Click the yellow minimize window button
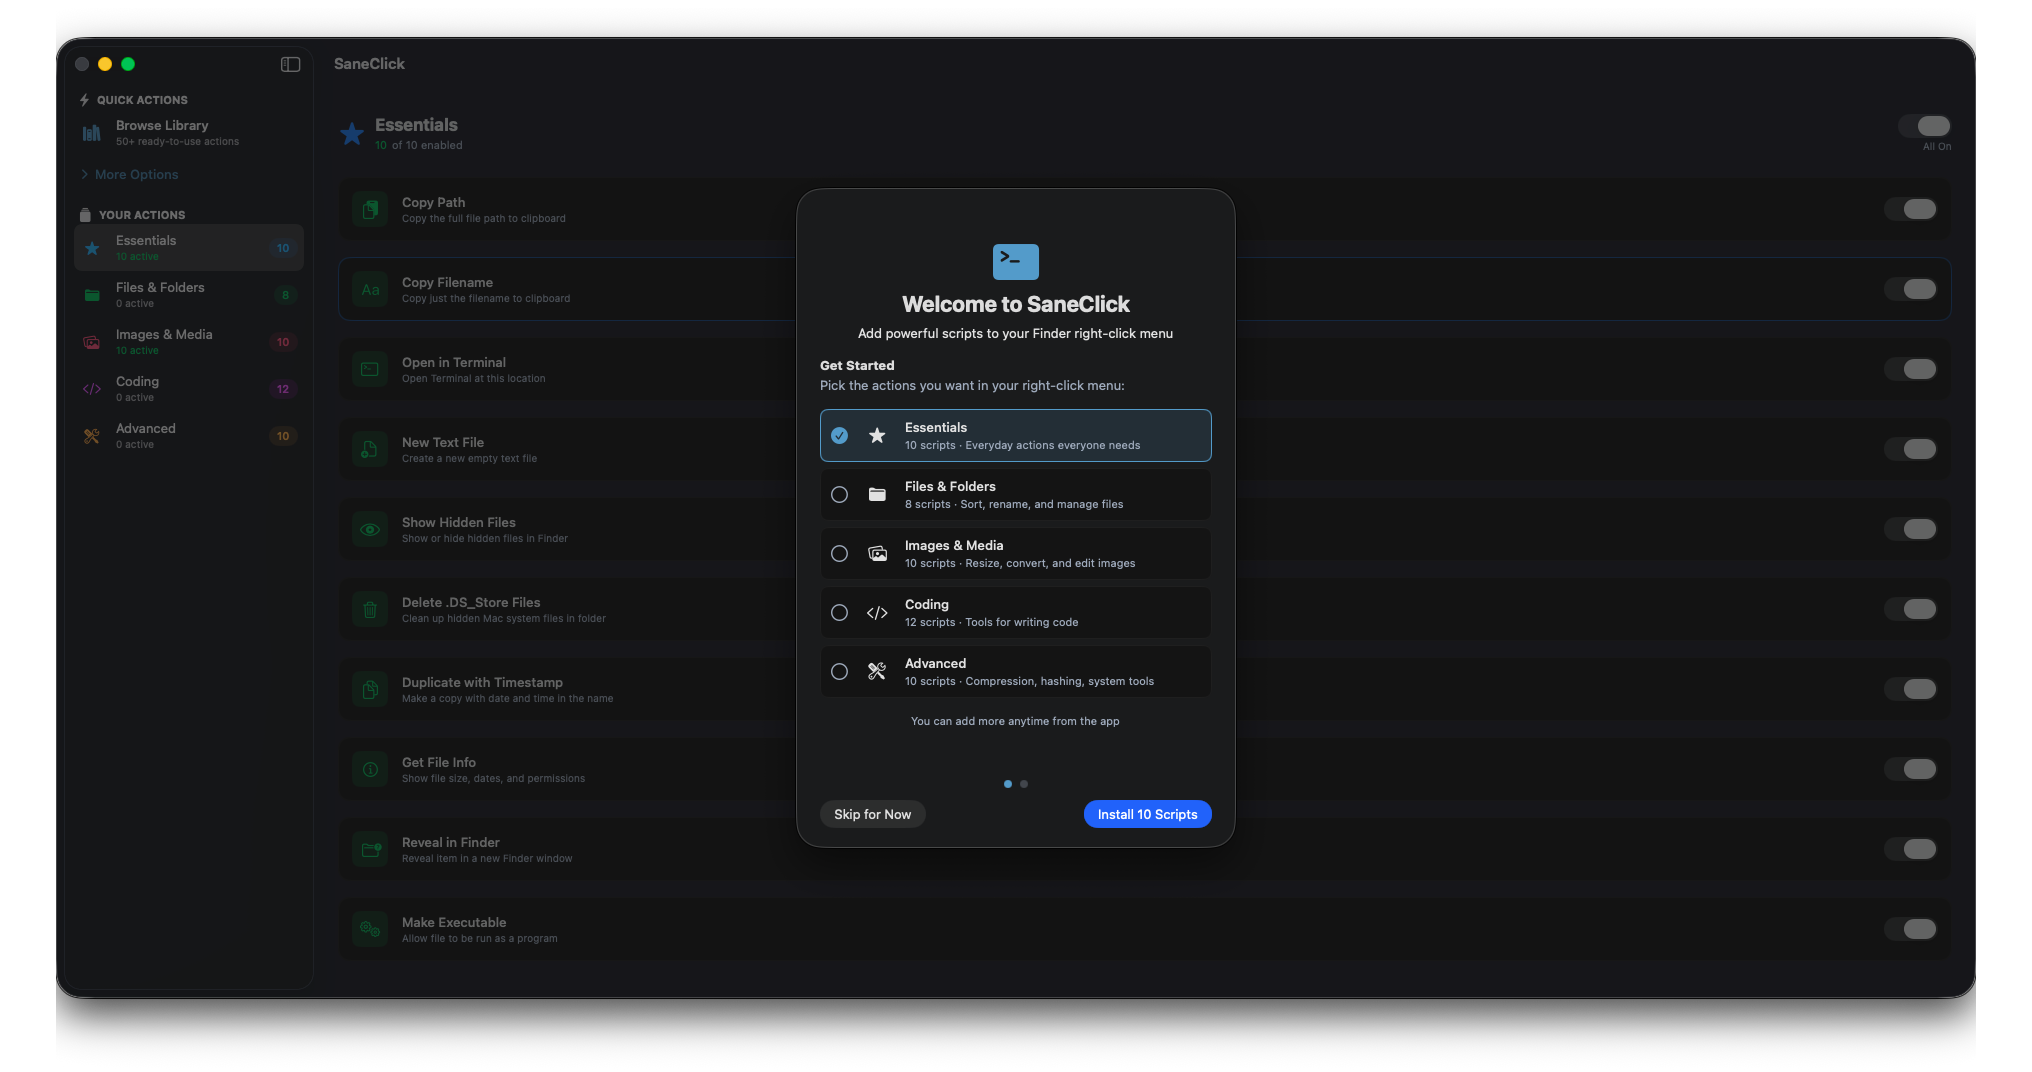Viewport: 2032px width, 1072px height. (105, 64)
